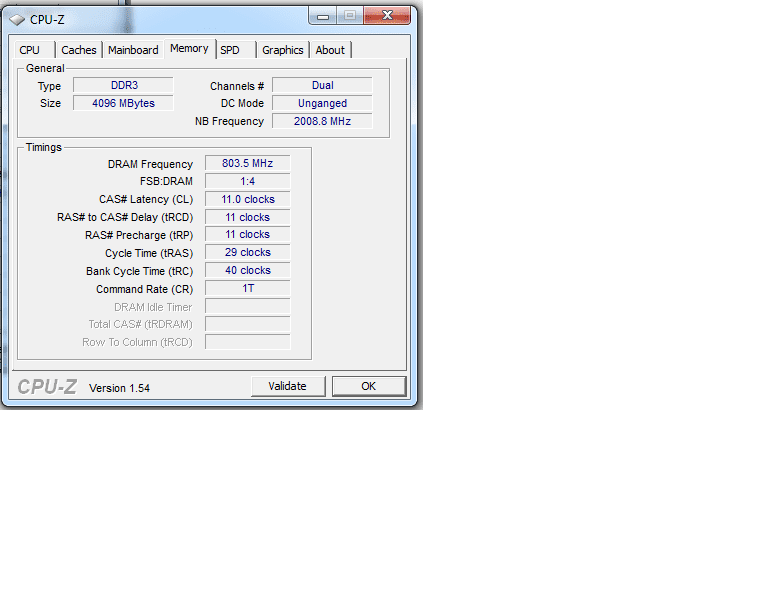The width and height of the screenshot is (768, 614).
Task: Select the Mainboard tab
Action: pos(133,50)
